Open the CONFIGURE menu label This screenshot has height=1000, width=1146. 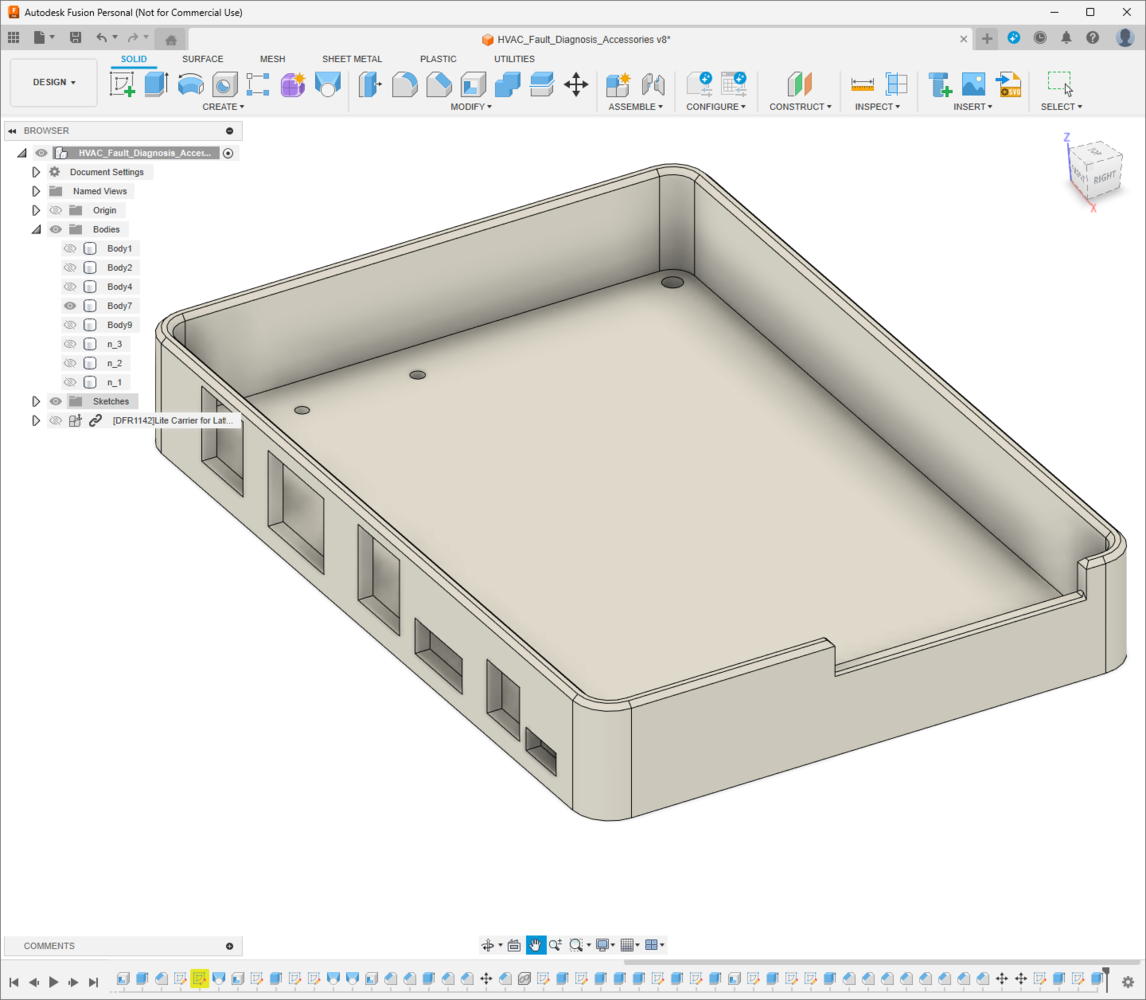(716, 107)
